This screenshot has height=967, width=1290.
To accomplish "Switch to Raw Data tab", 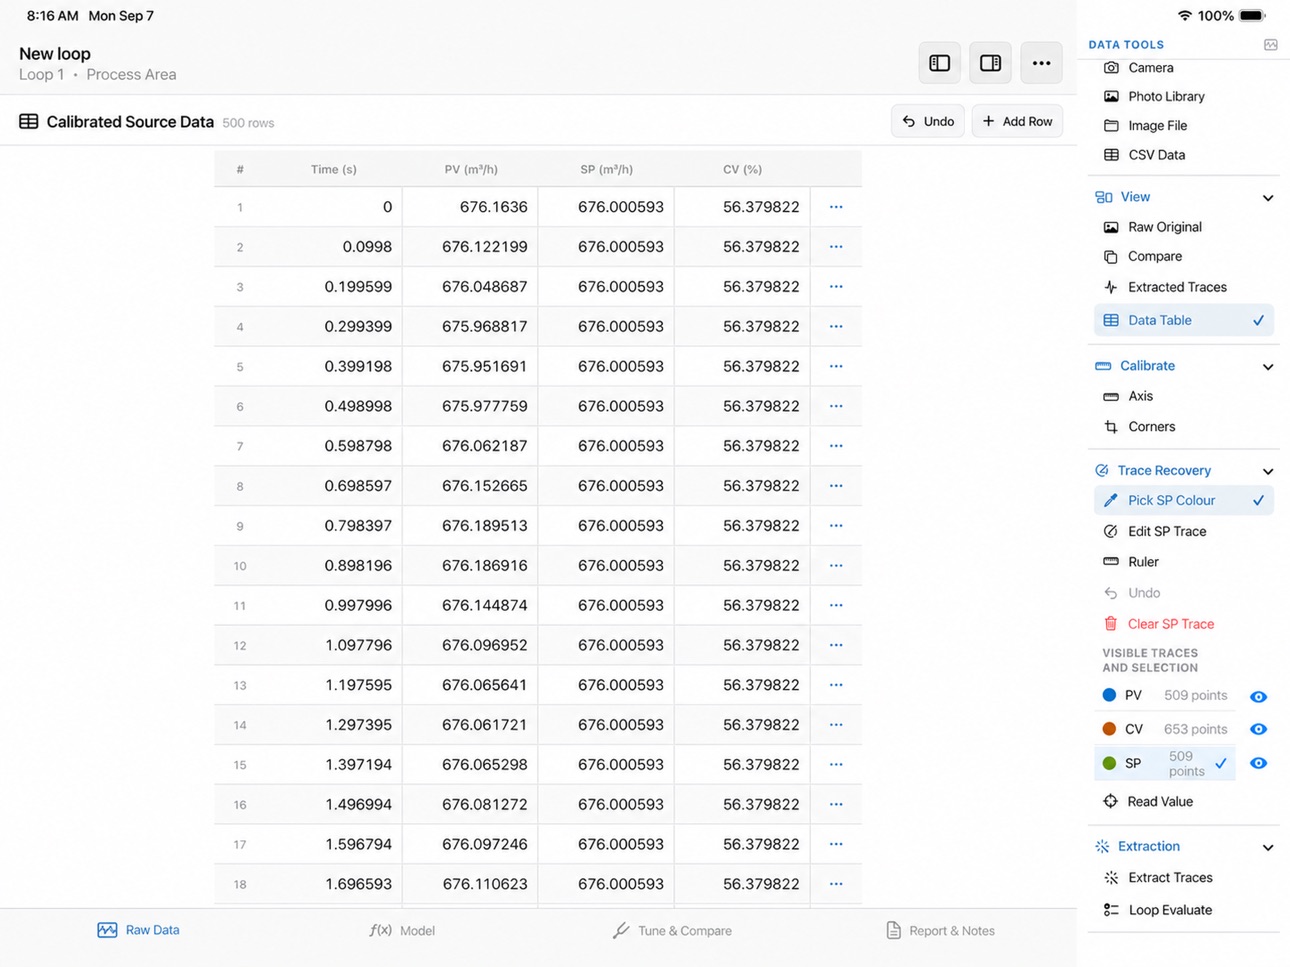I will [139, 930].
